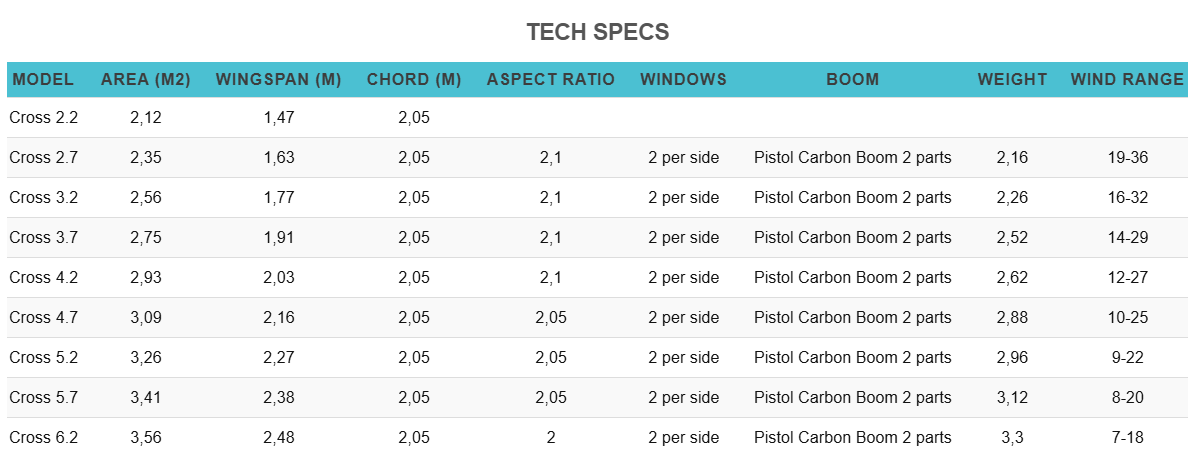The height and width of the screenshot is (475, 1200).
Task: Click the WINGSPAN (M) column header
Action: [279, 80]
